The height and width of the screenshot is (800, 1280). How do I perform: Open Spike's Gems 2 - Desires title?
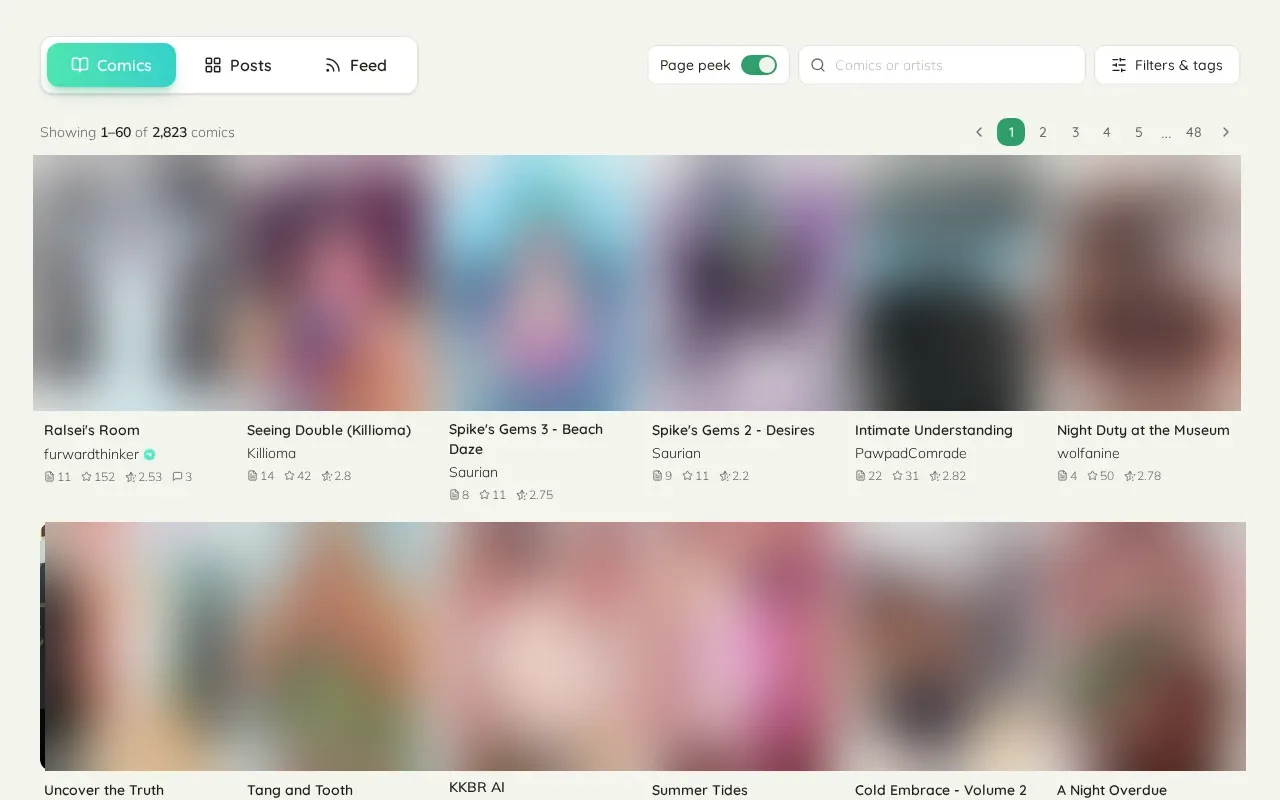coord(733,430)
